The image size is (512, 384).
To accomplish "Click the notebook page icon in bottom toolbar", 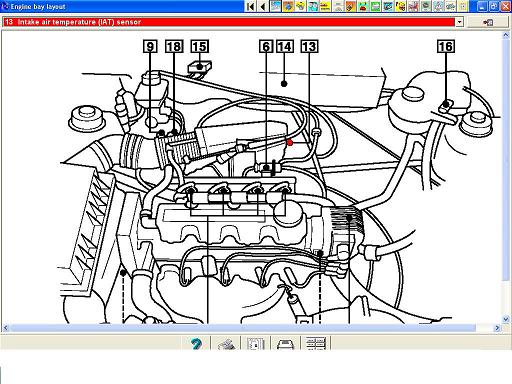I will point(255,344).
